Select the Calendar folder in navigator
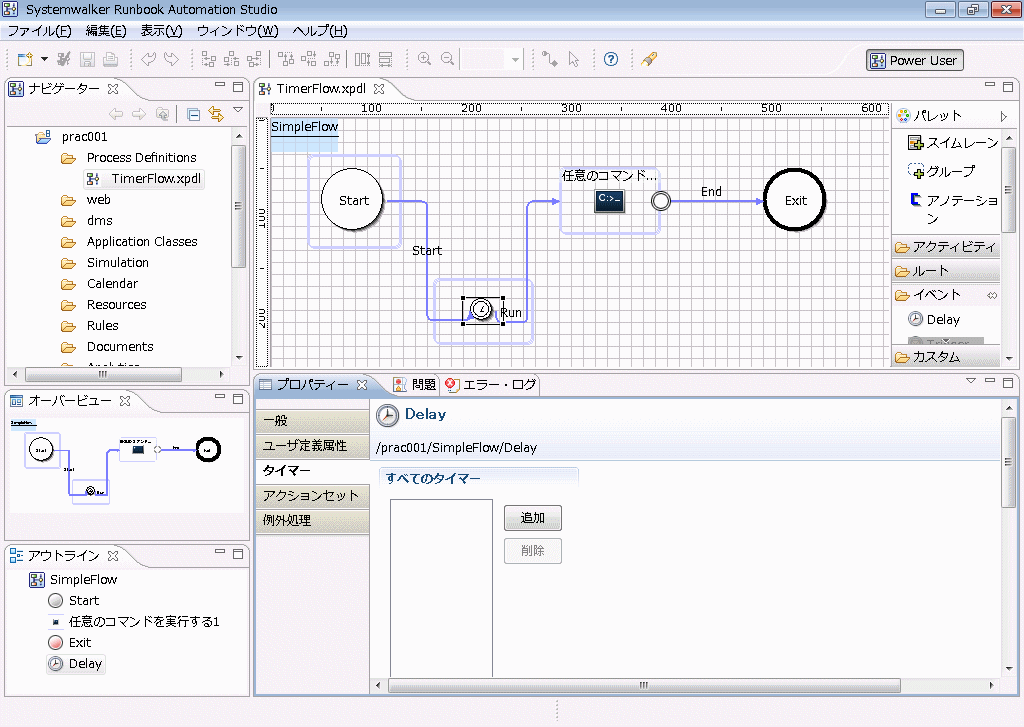Image resolution: width=1024 pixels, height=727 pixels. (x=112, y=283)
